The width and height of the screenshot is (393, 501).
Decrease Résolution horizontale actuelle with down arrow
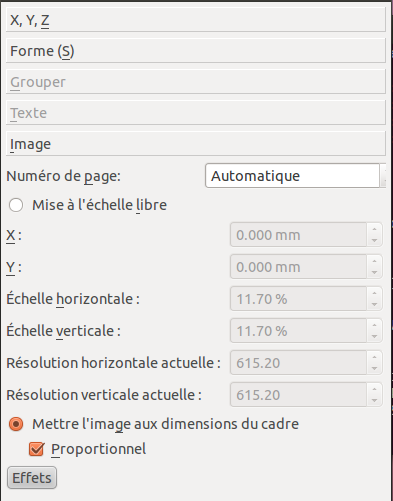tap(374, 369)
